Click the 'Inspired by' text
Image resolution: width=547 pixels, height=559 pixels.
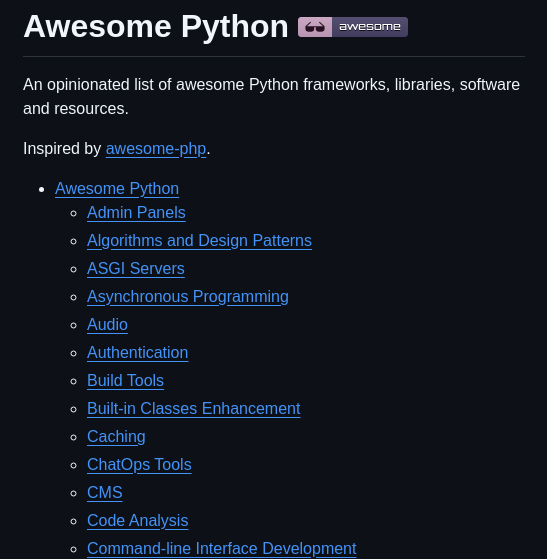62,149
